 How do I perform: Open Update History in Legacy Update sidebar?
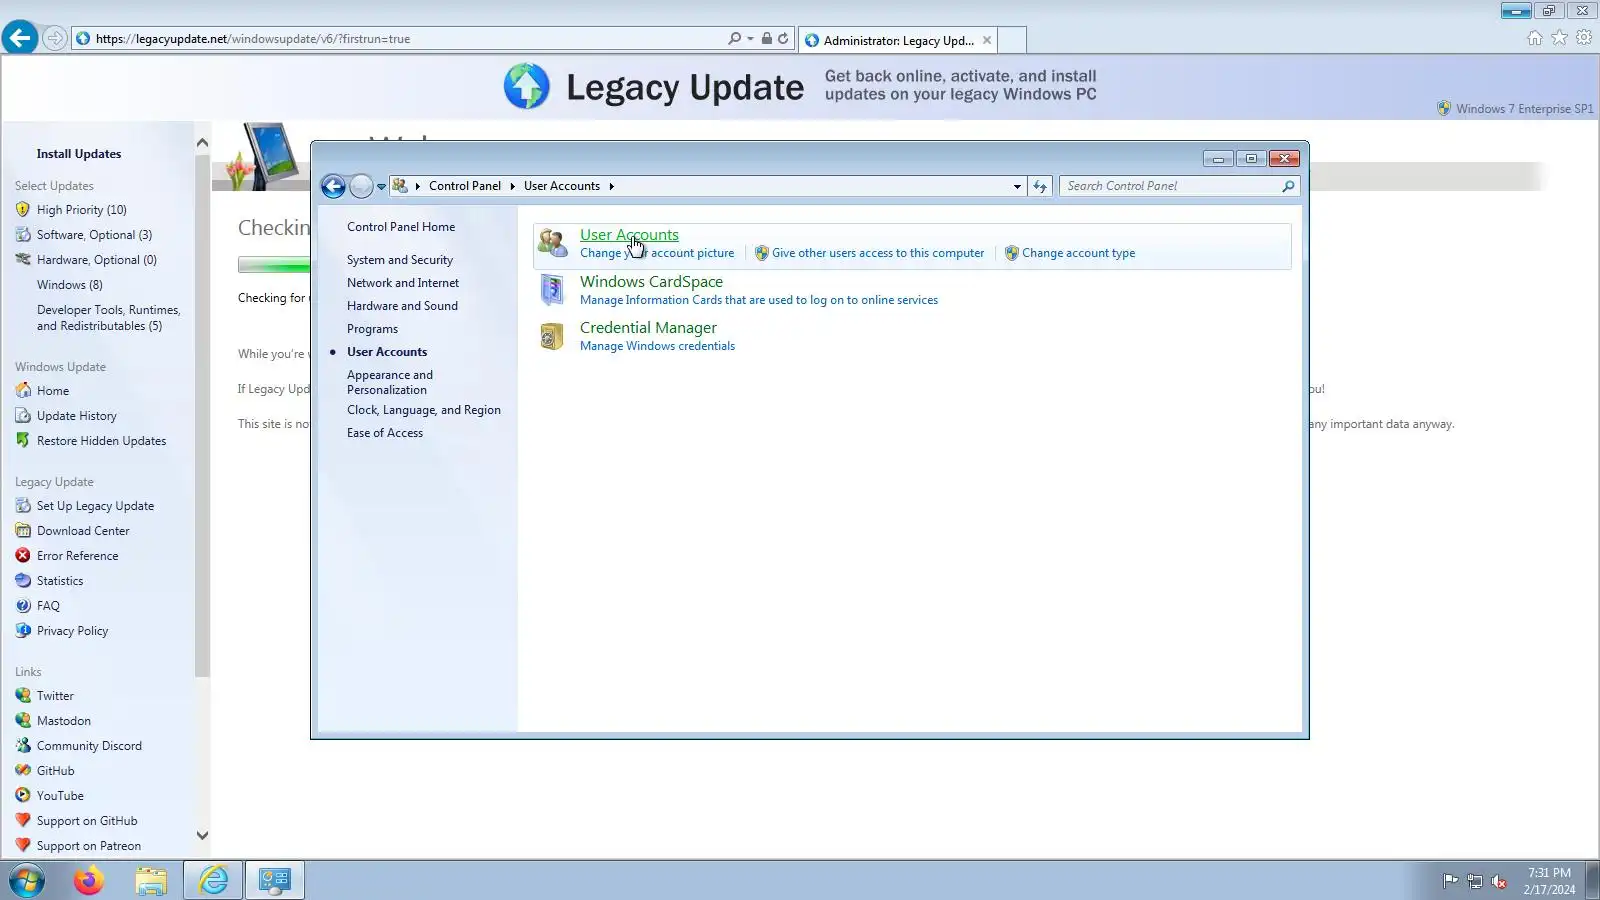tap(77, 416)
